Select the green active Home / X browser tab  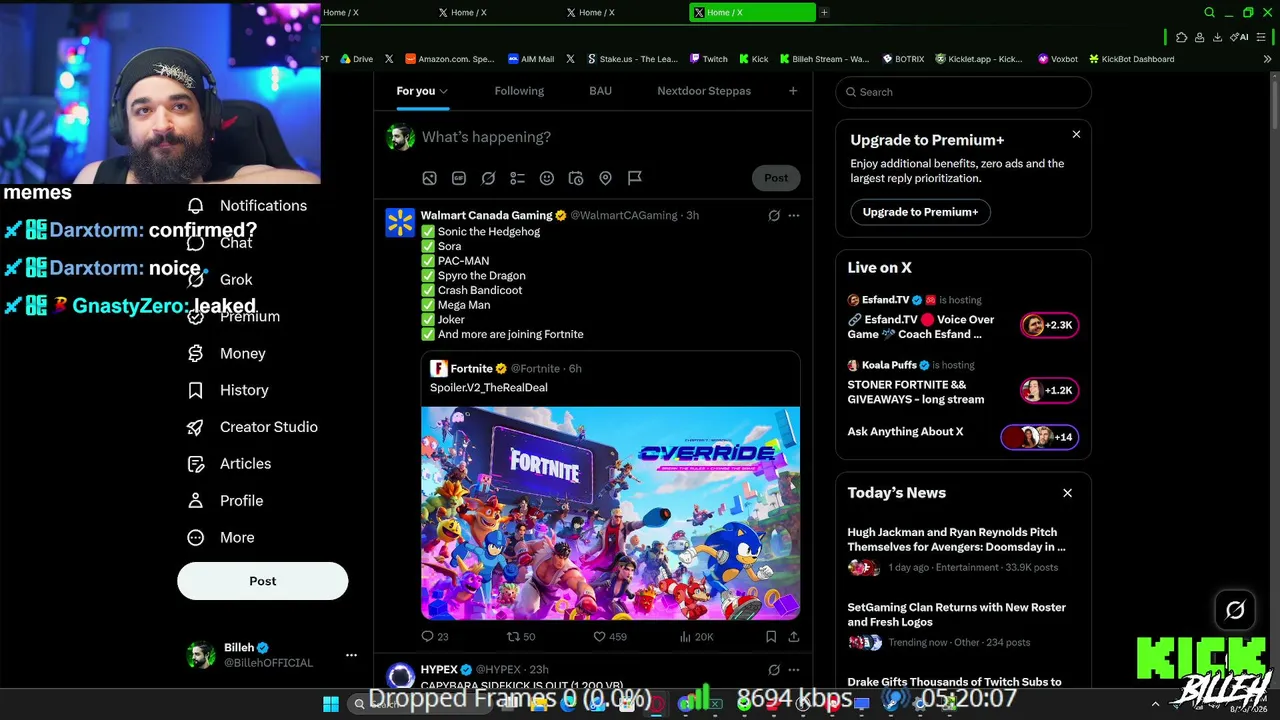pyautogui.click(x=753, y=12)
